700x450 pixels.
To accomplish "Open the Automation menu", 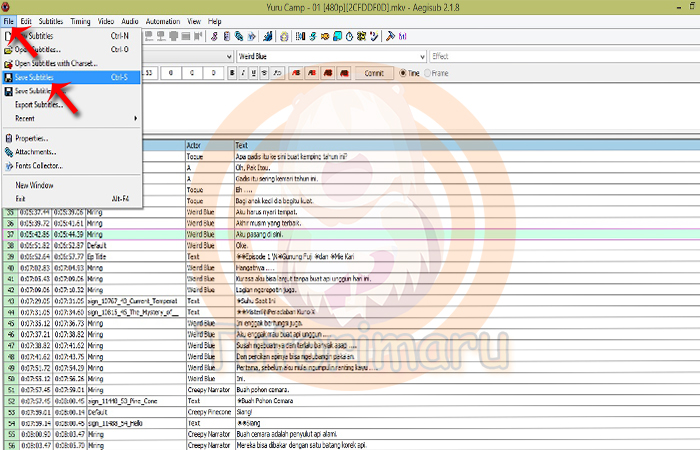I will 163,21.
